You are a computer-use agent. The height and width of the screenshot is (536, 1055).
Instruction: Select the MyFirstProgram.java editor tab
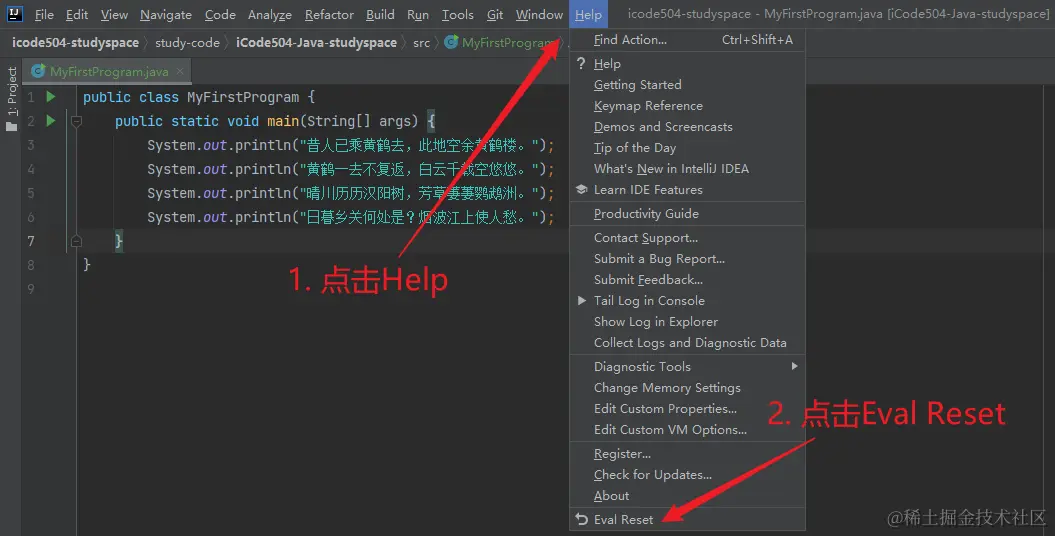(x=108, y=71)
